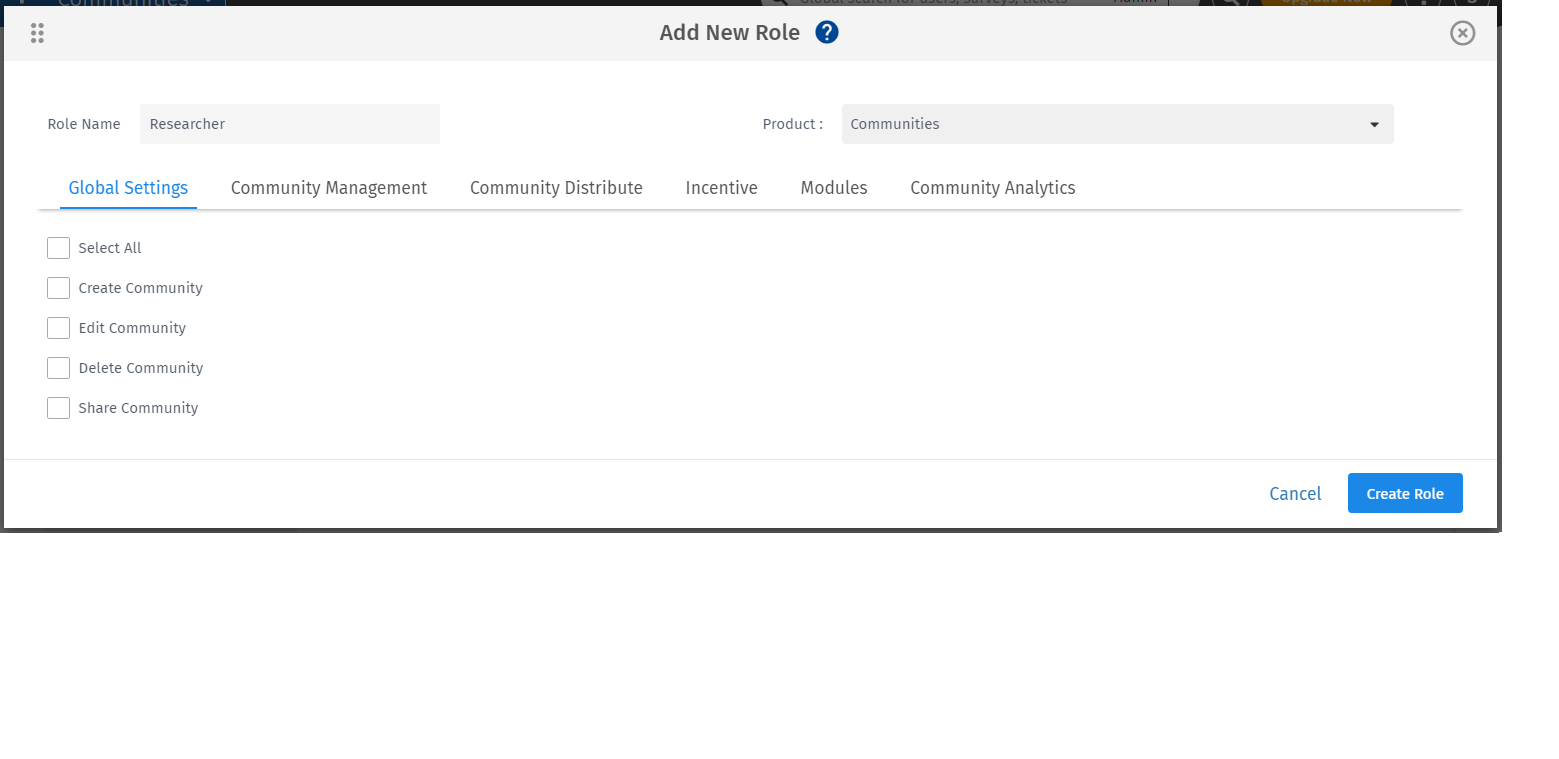Check the Edit Community checkbox
The width and height of the screenshot is (1559, 759).
(x=58, y=328)
